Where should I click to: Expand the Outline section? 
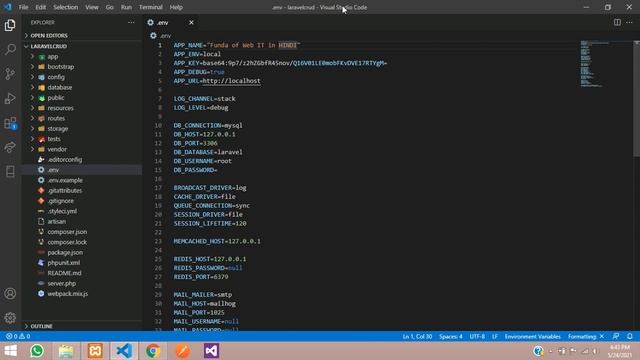tap(82, 326)
